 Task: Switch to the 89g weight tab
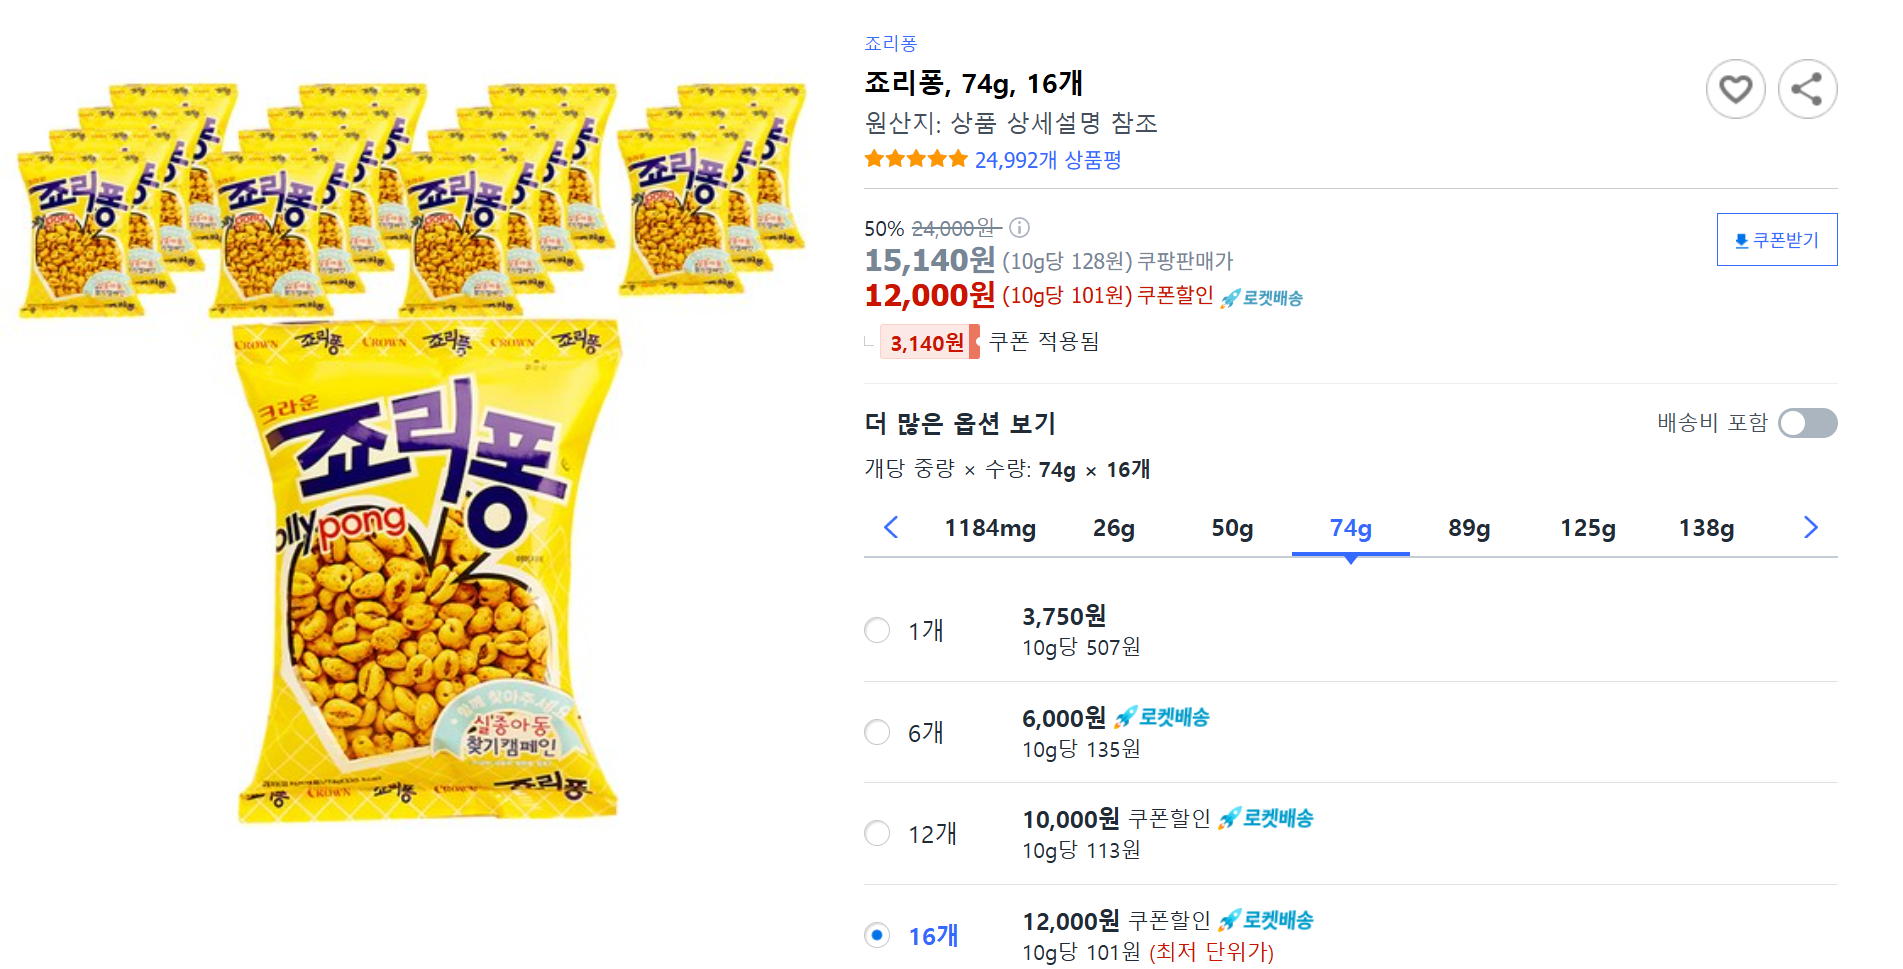click(1467, 528)
